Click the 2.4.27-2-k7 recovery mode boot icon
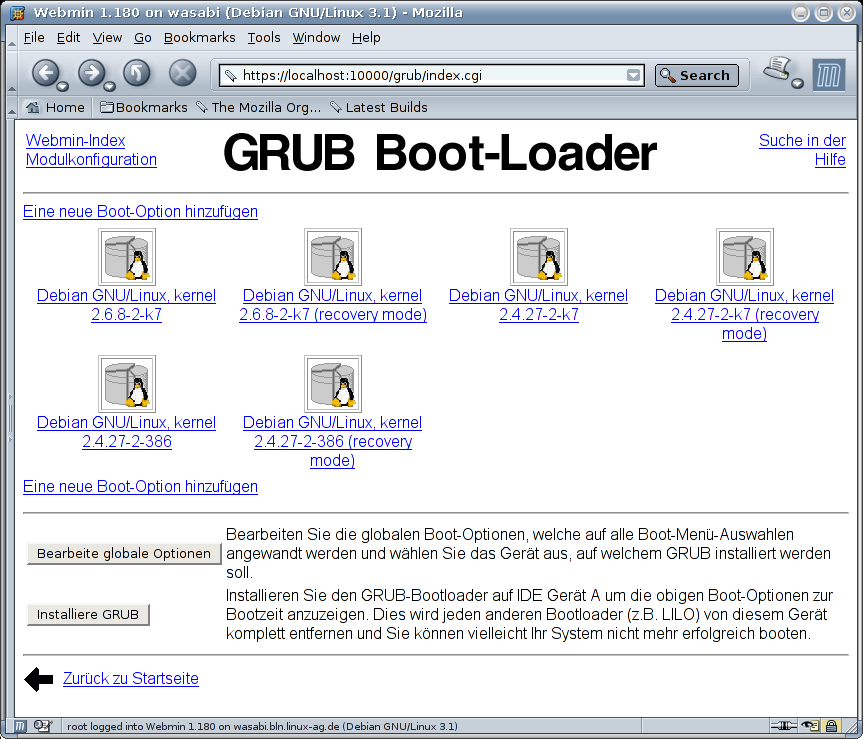This screenshot has width=863, height=739. (x=745, y=257)
